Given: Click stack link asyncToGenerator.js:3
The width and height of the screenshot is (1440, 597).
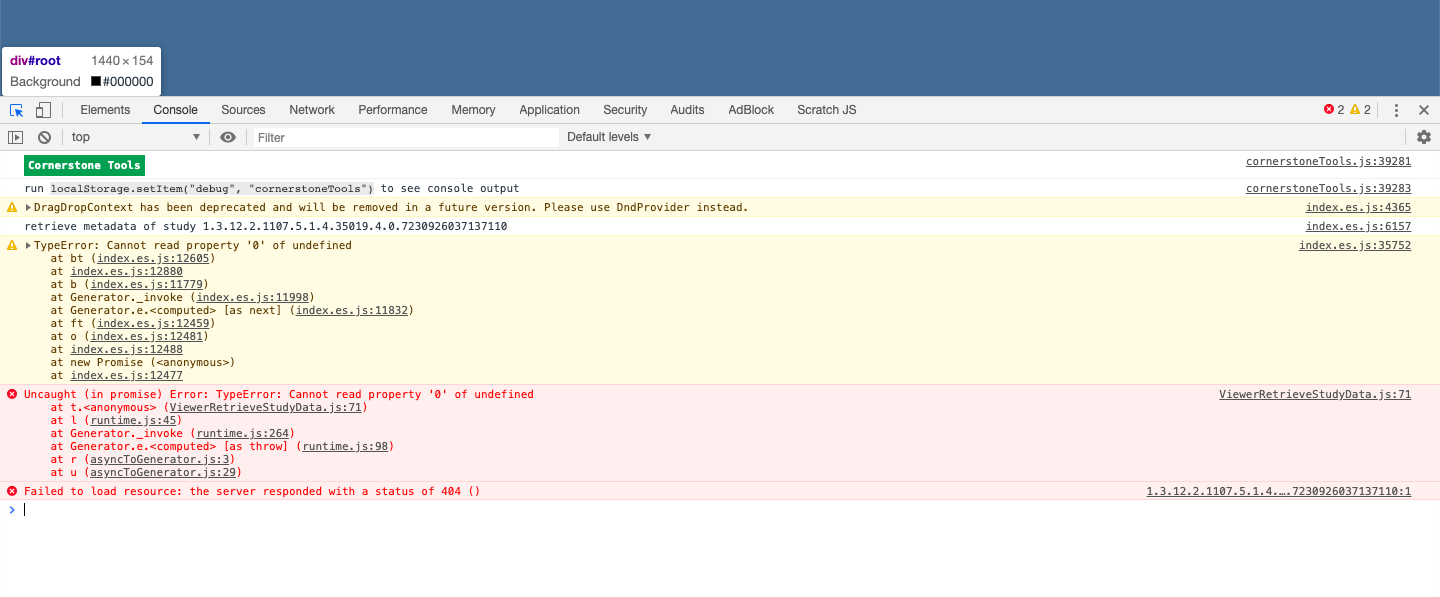Looking at the screenshot, I should (162, 459).
